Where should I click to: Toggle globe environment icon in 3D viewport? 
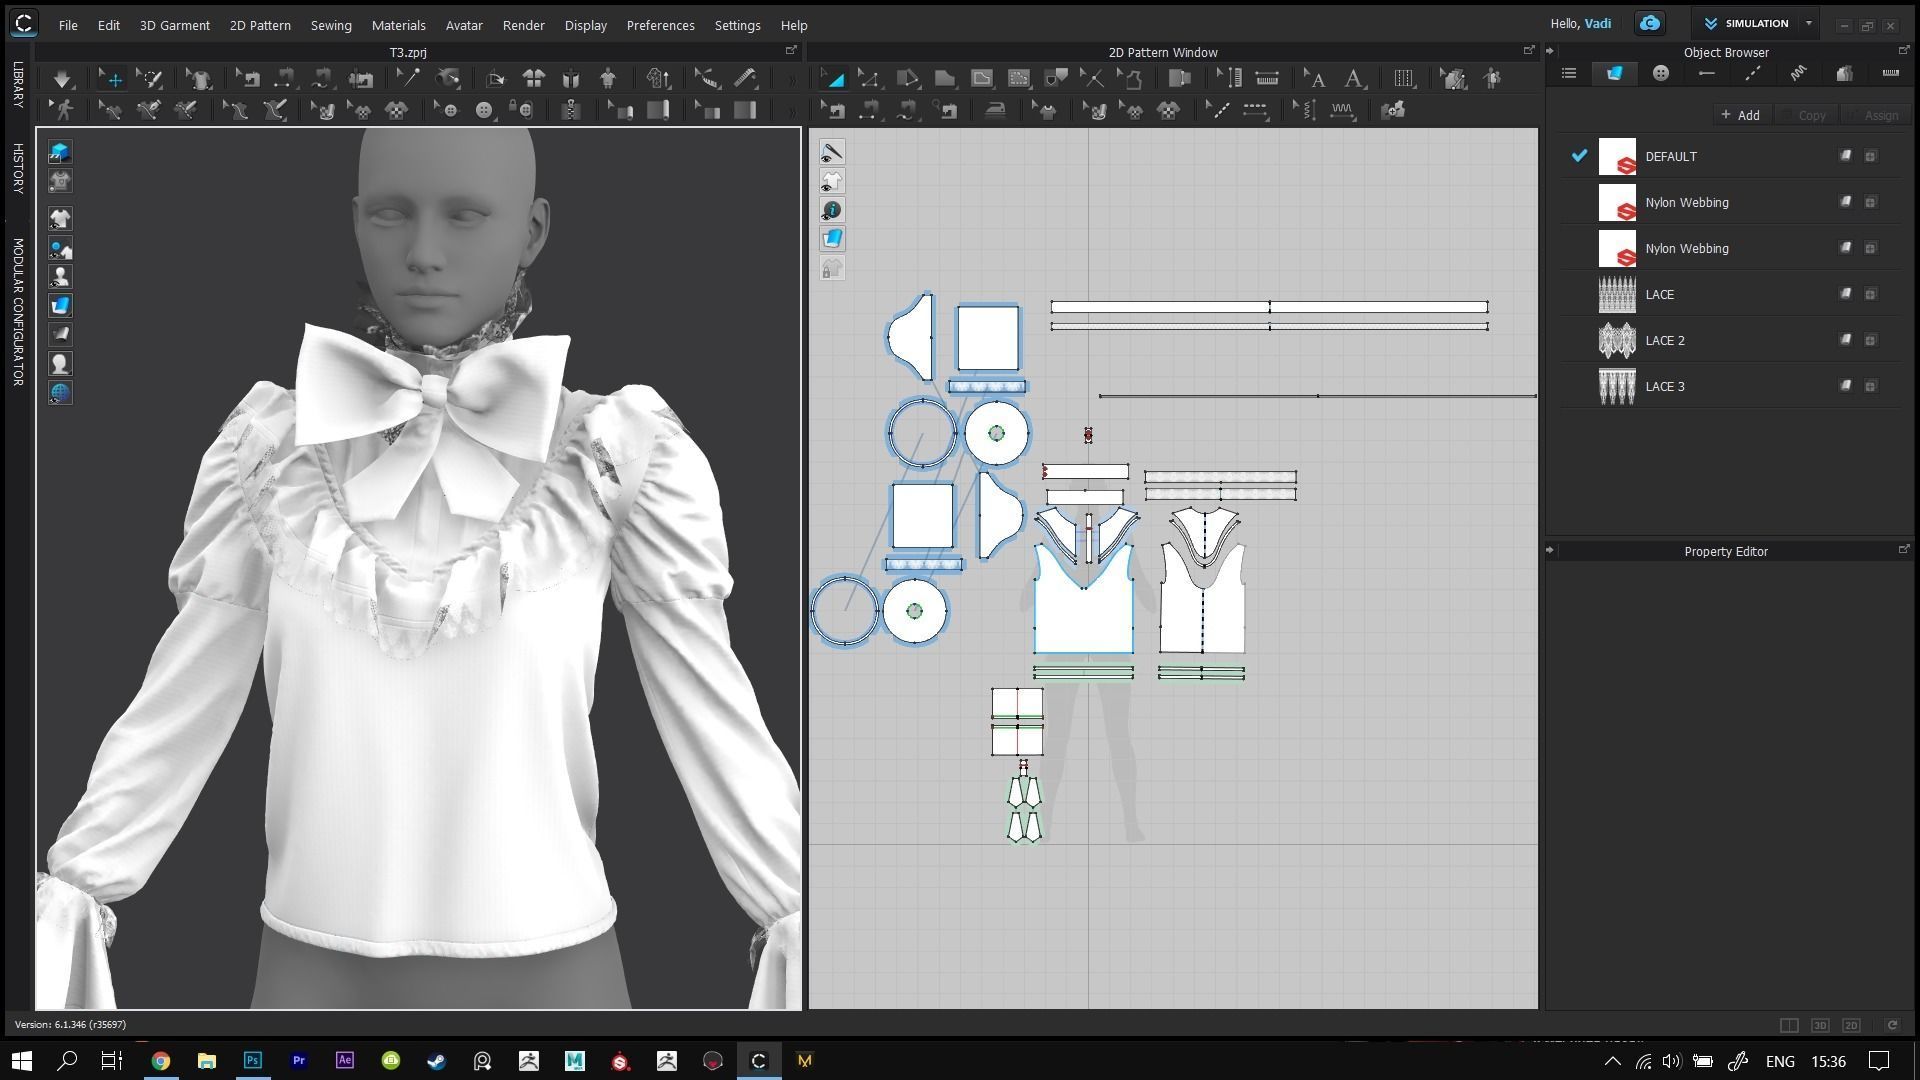(60, 393)
